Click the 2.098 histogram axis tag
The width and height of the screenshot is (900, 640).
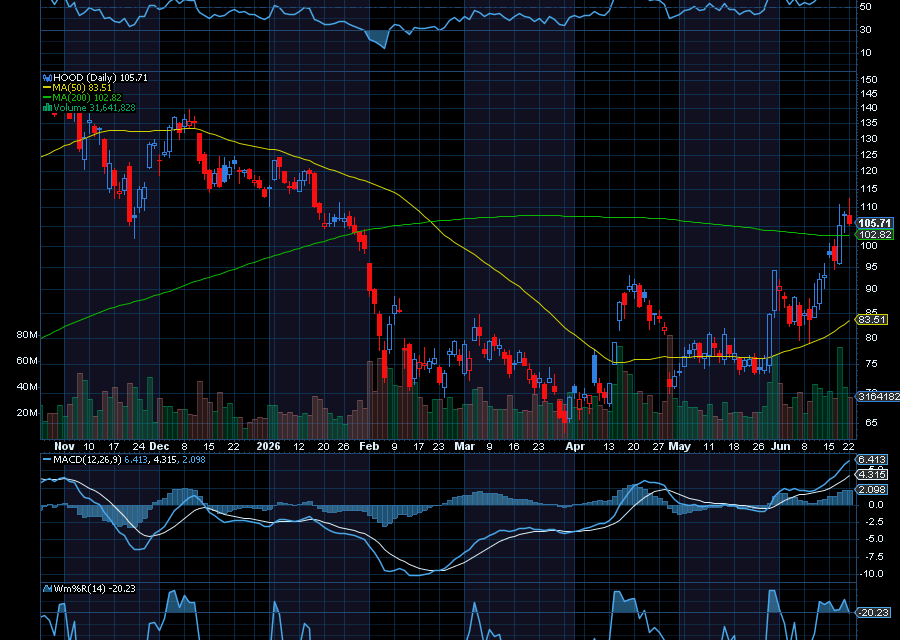coord(872,490)
